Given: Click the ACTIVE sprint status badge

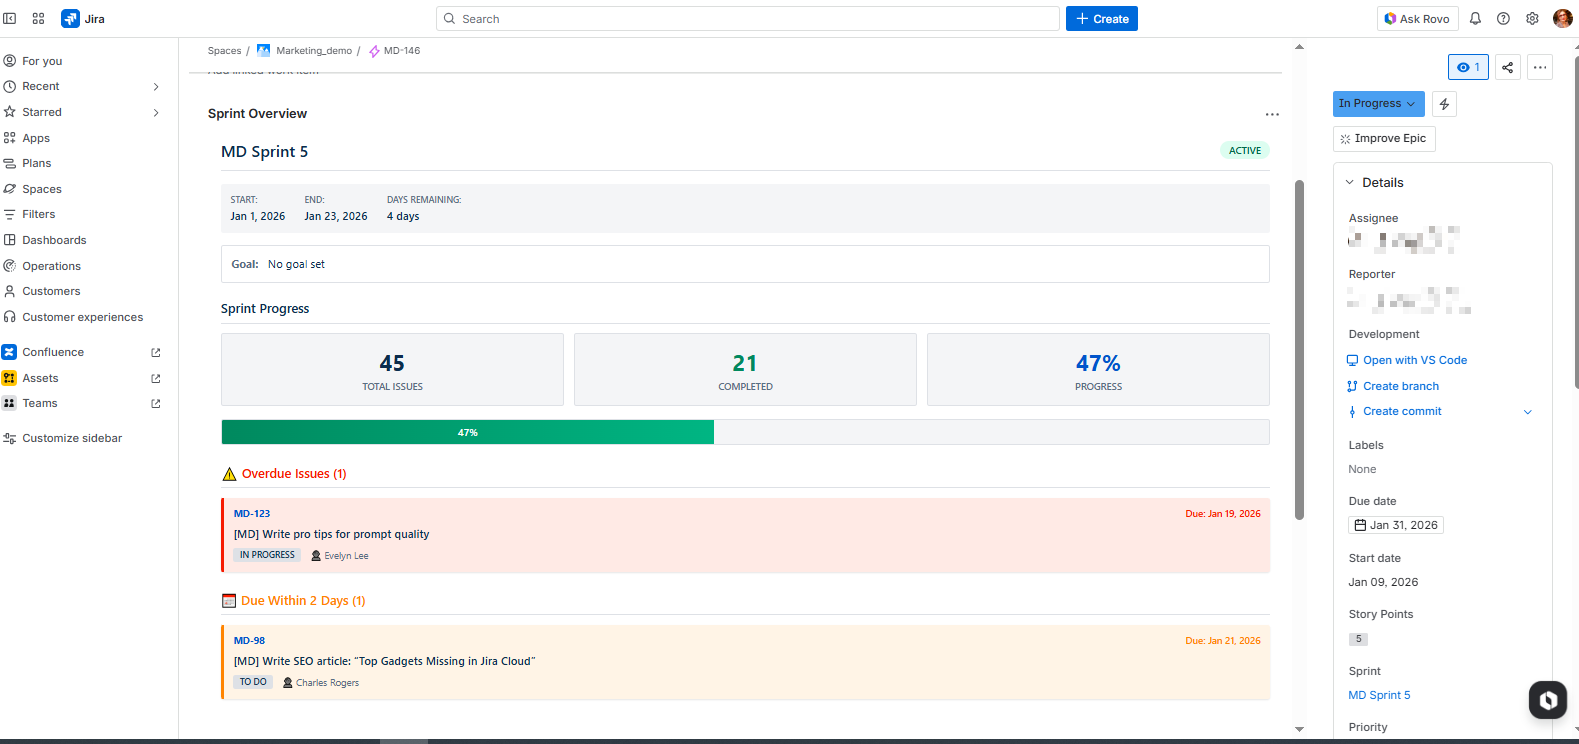Looking at the screenshot, I should pos(1245,151).
